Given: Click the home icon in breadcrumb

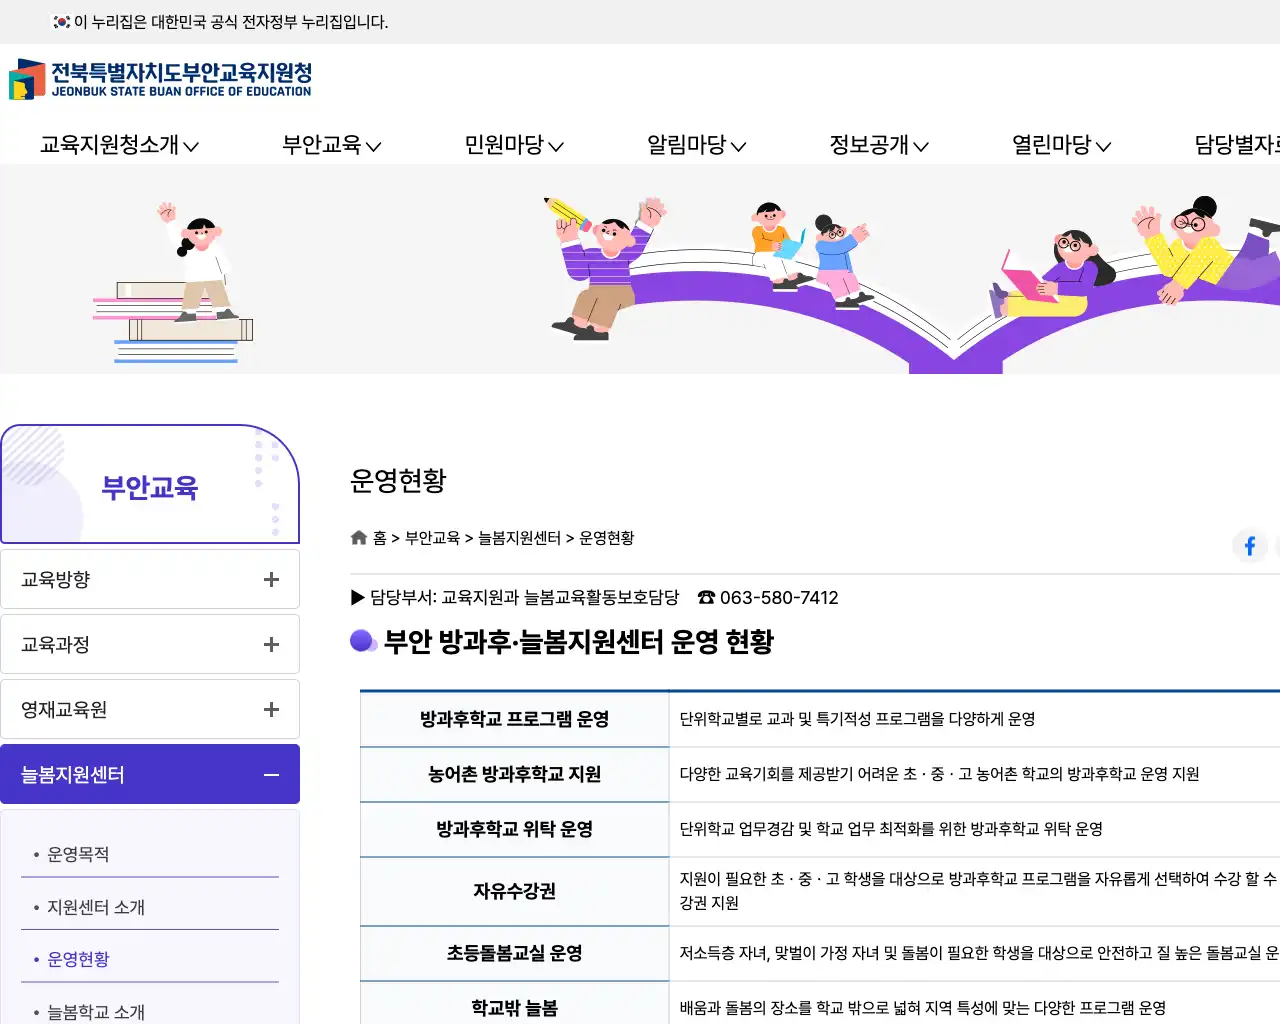Looking at the screenshot, I should (359, 538).
